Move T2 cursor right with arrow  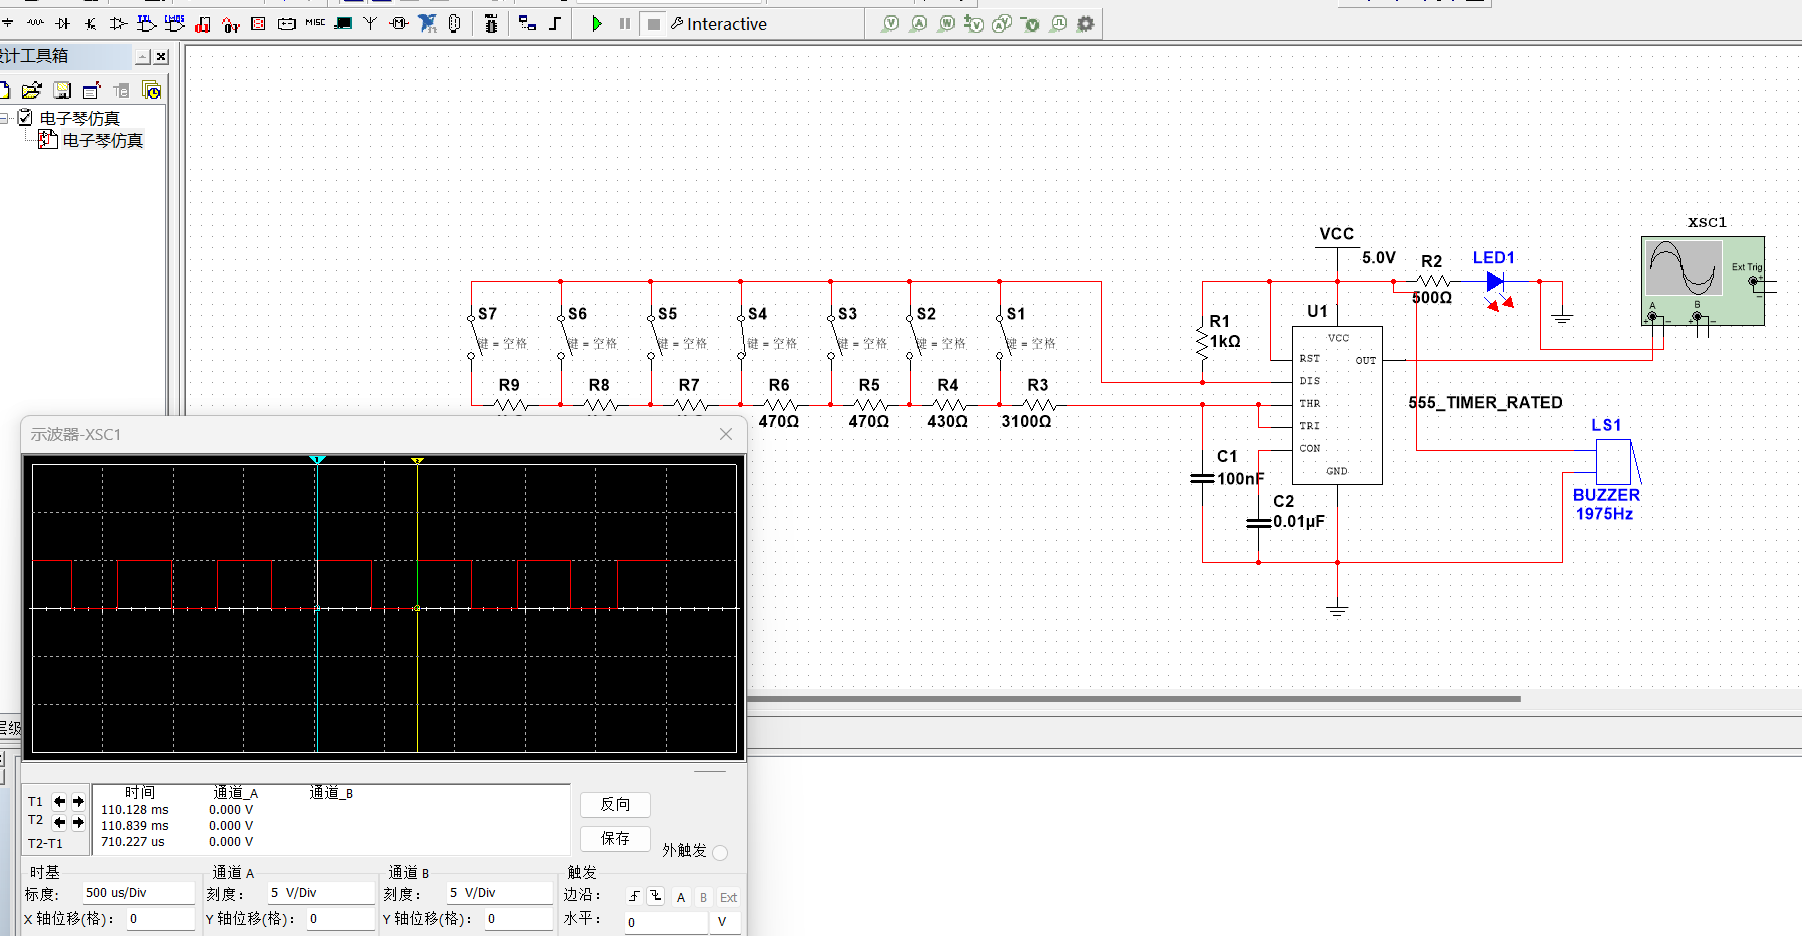tap(78, 822)
